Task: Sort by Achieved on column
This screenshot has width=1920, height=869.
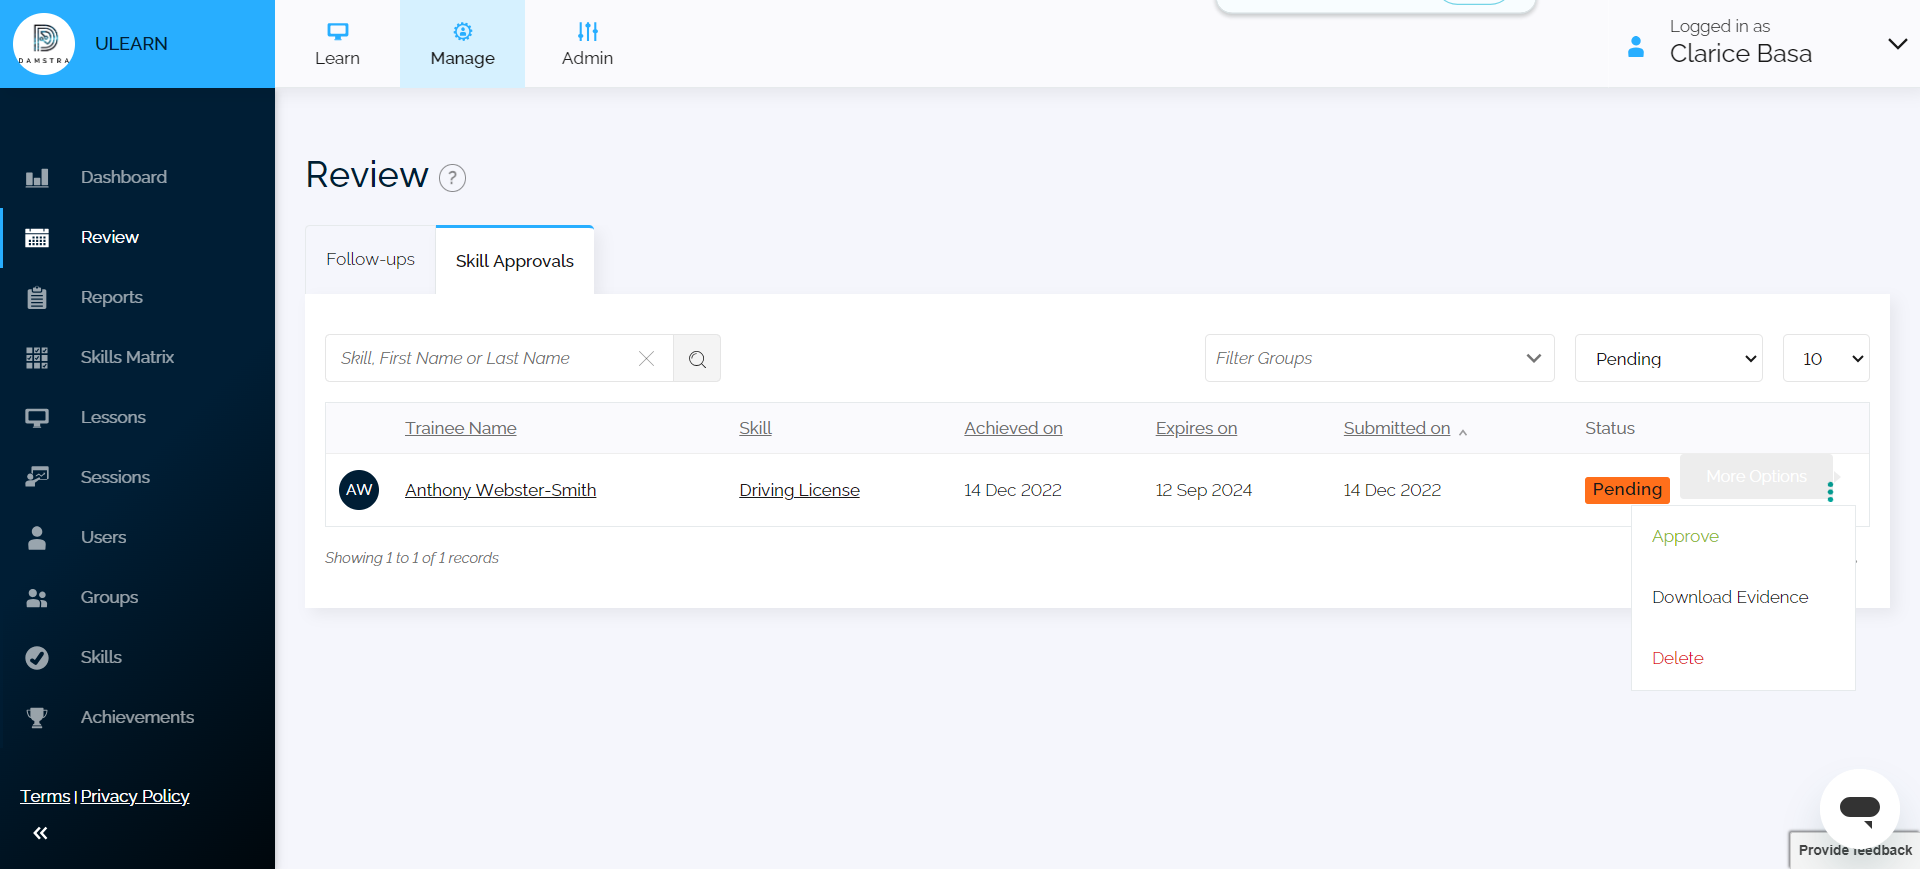Action: (x=1013, y=428)
